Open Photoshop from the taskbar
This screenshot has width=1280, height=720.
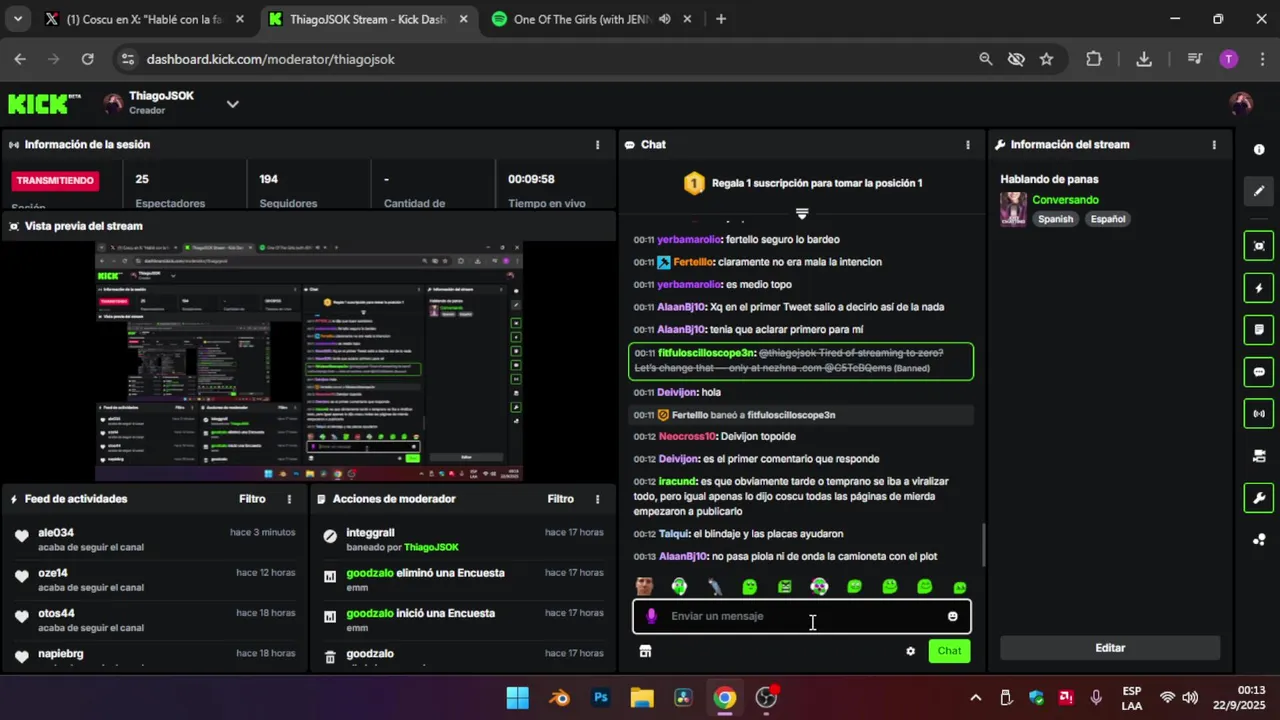pos(601,698)
